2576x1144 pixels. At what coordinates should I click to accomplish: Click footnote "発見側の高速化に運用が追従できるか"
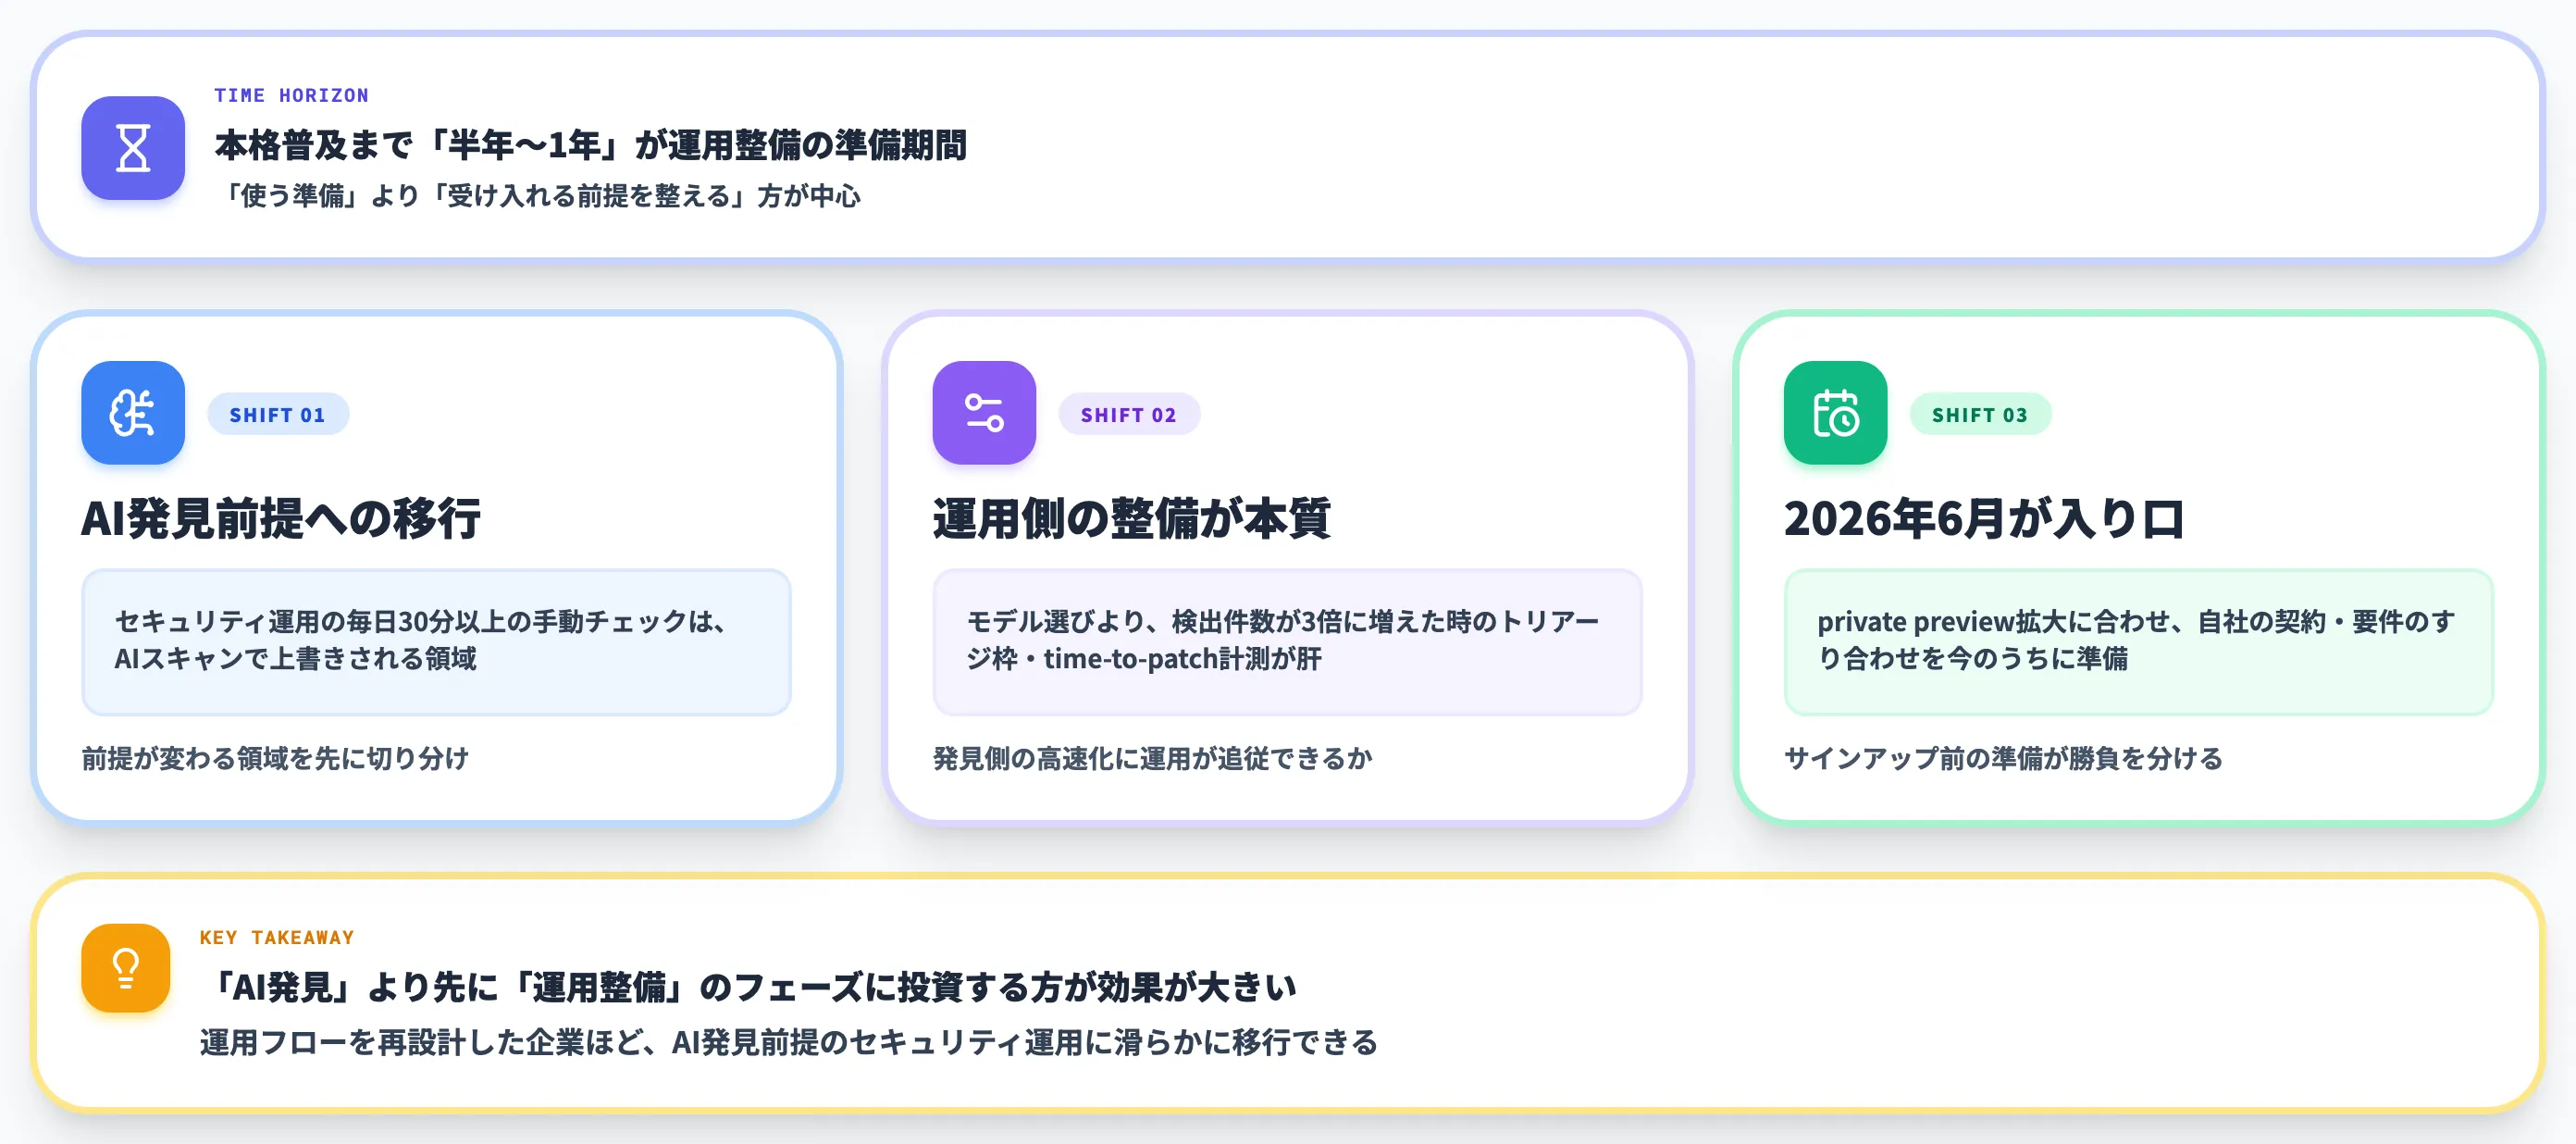click(x=1152, y=759)
